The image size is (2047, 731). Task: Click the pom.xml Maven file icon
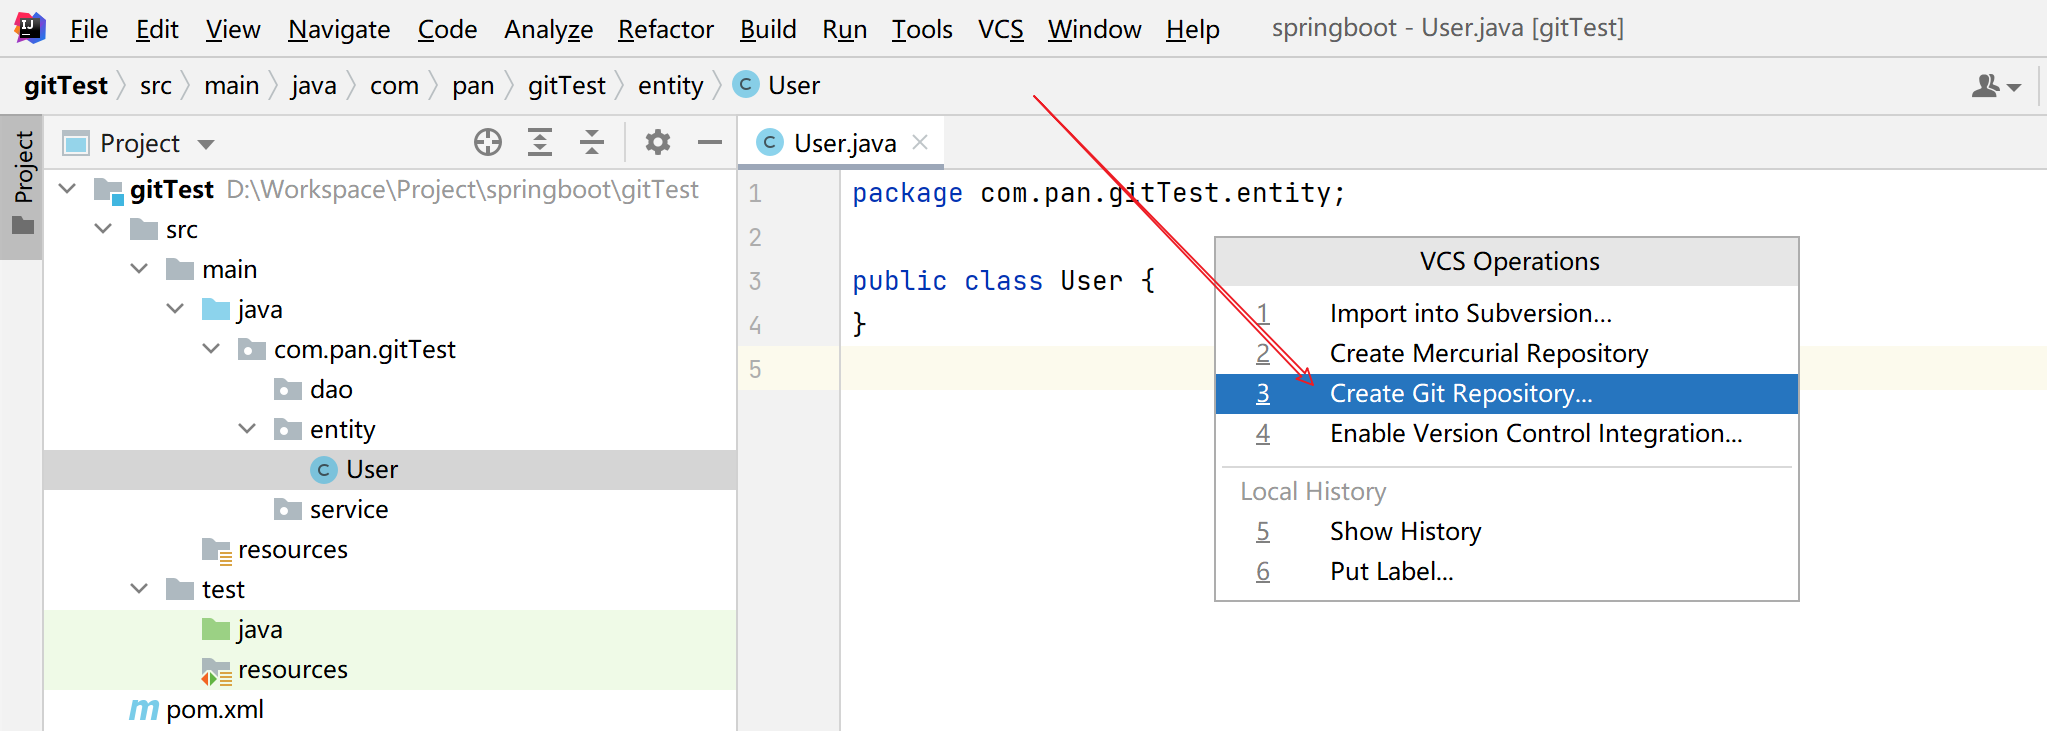point(144,710)
